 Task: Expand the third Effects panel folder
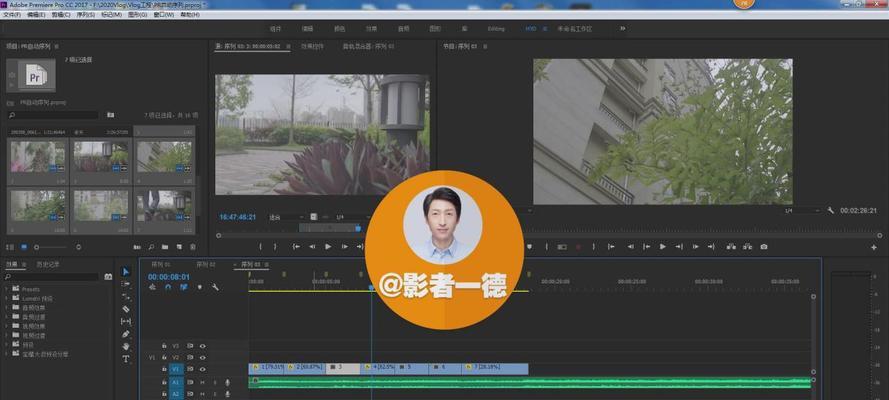(7, 307)
